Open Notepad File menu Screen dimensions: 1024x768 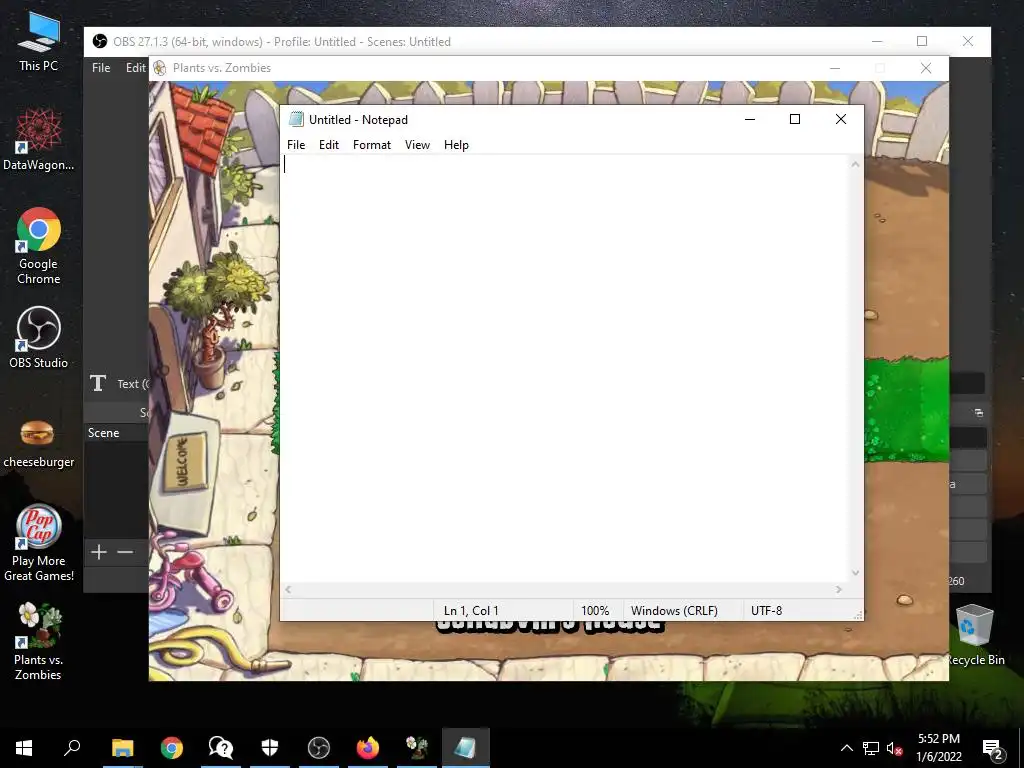click(296, 145)
